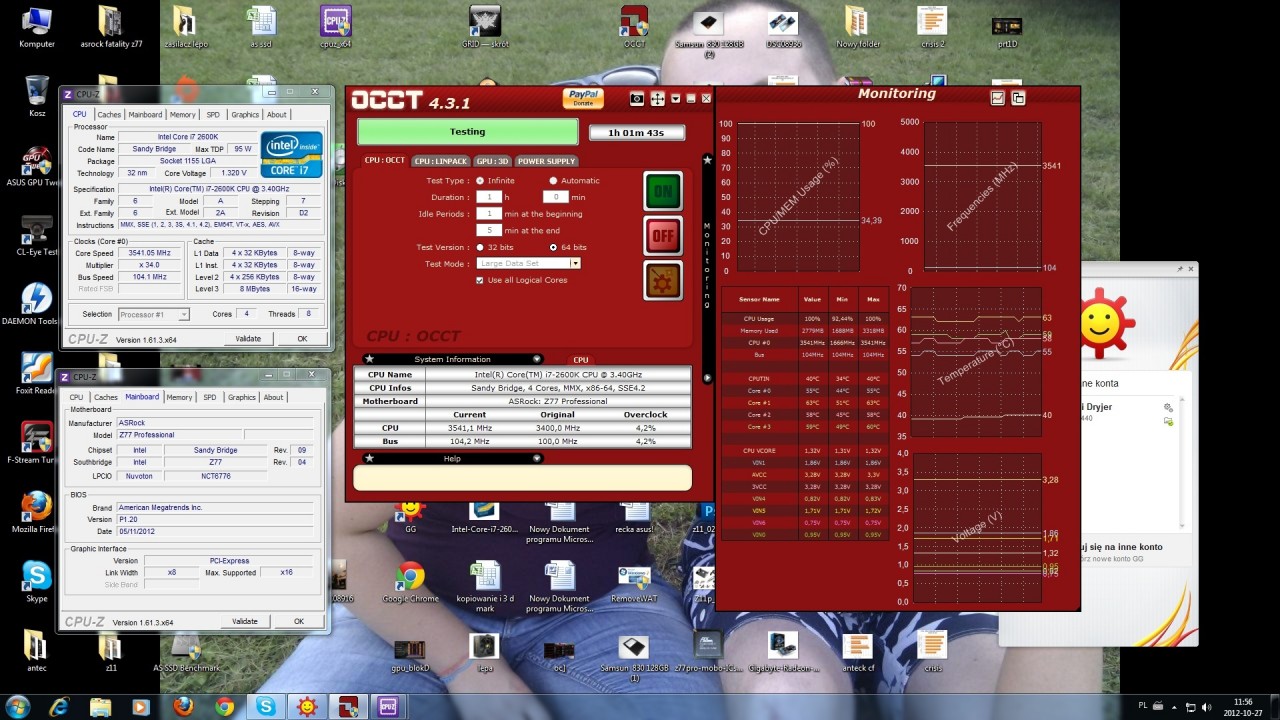Viewport: 1280px width, 720px height.
Task: Click Validate in the upper CPU-Z window
Action: (248, 339)
